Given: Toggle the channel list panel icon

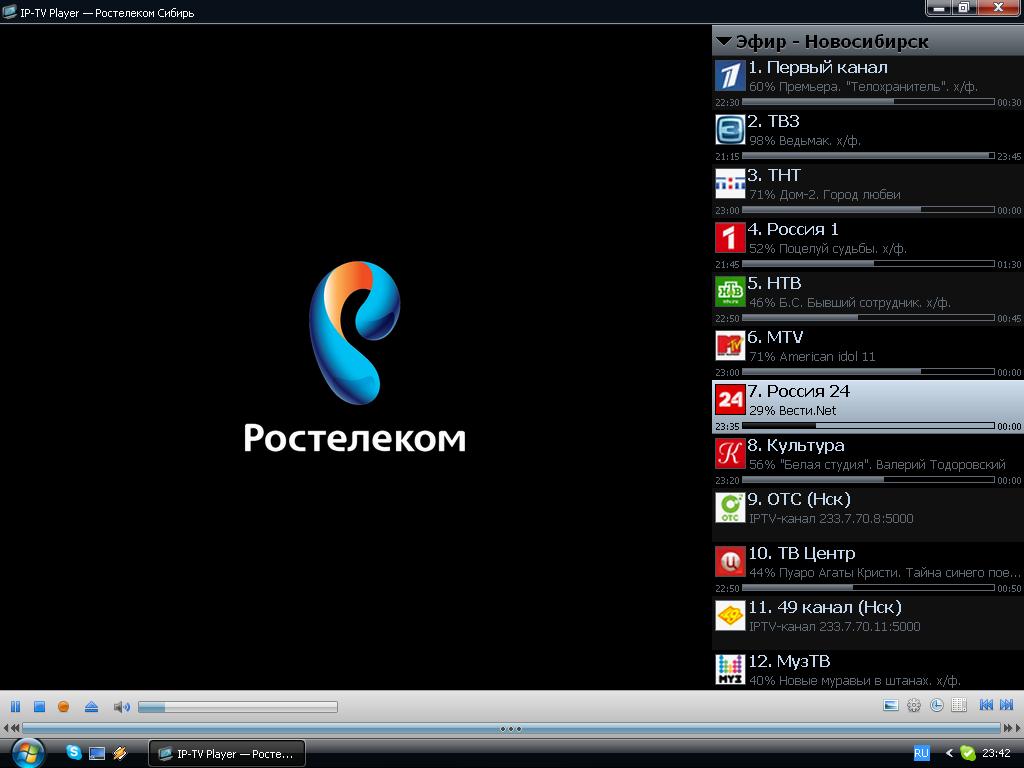Looking at the screenshot, I should tap(959, 705).
